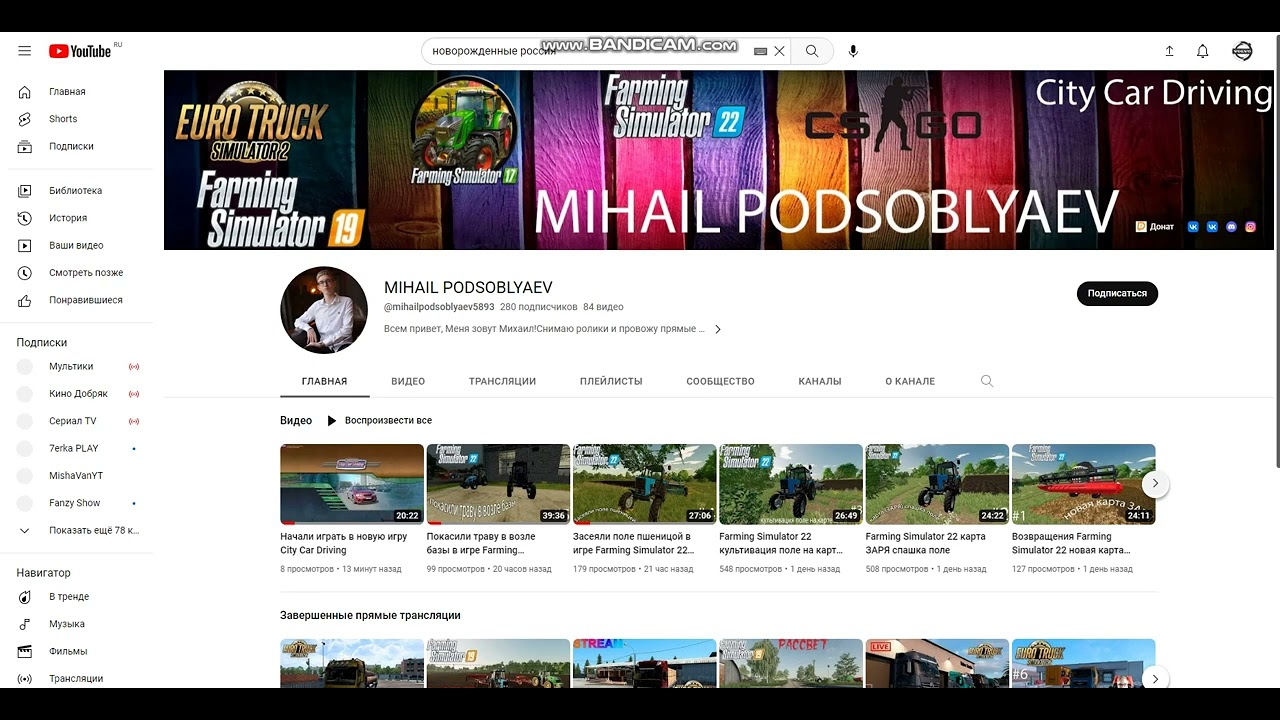
Task: Click Воспроизвести все play button
Action: pos(379,421)
